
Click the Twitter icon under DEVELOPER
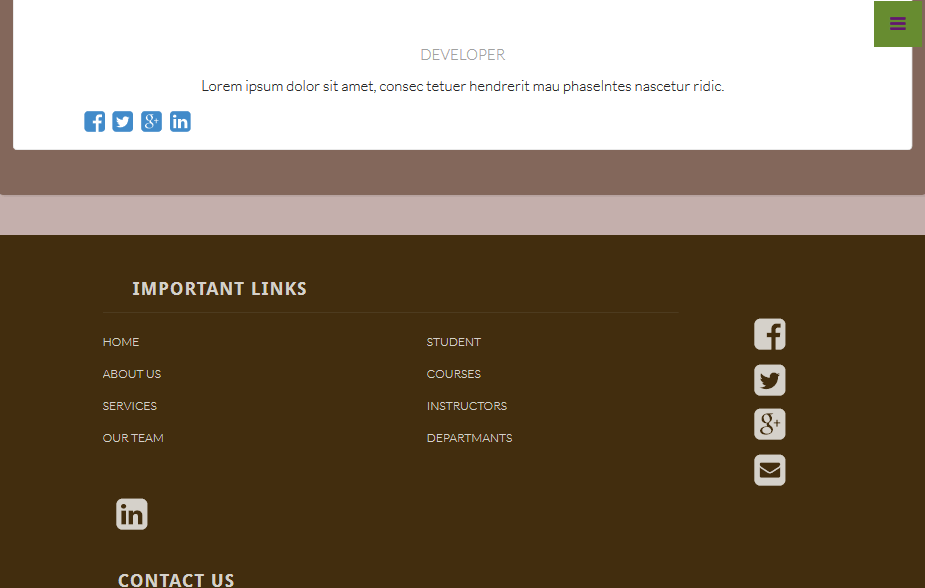tap(122, 121)
